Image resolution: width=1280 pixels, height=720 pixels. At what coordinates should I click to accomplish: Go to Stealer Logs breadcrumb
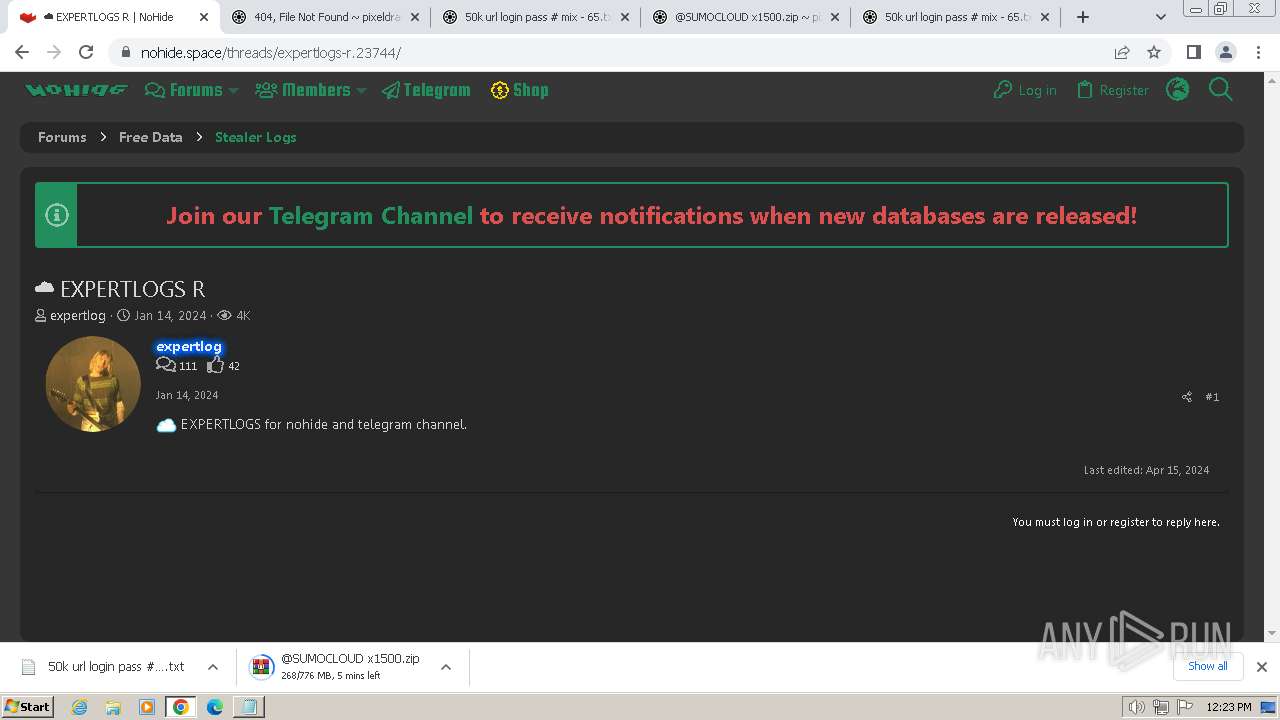[256, 137]
